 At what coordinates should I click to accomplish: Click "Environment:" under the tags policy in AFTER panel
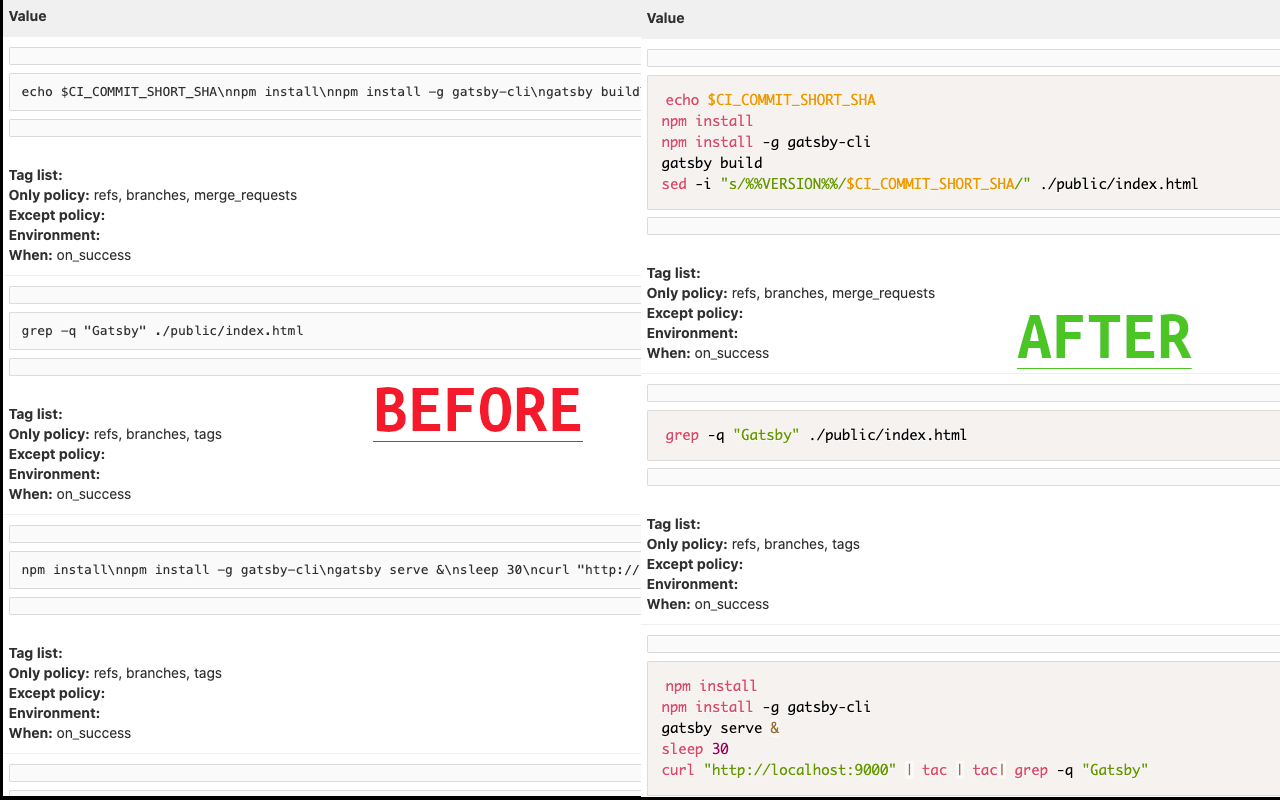[692, 584]
